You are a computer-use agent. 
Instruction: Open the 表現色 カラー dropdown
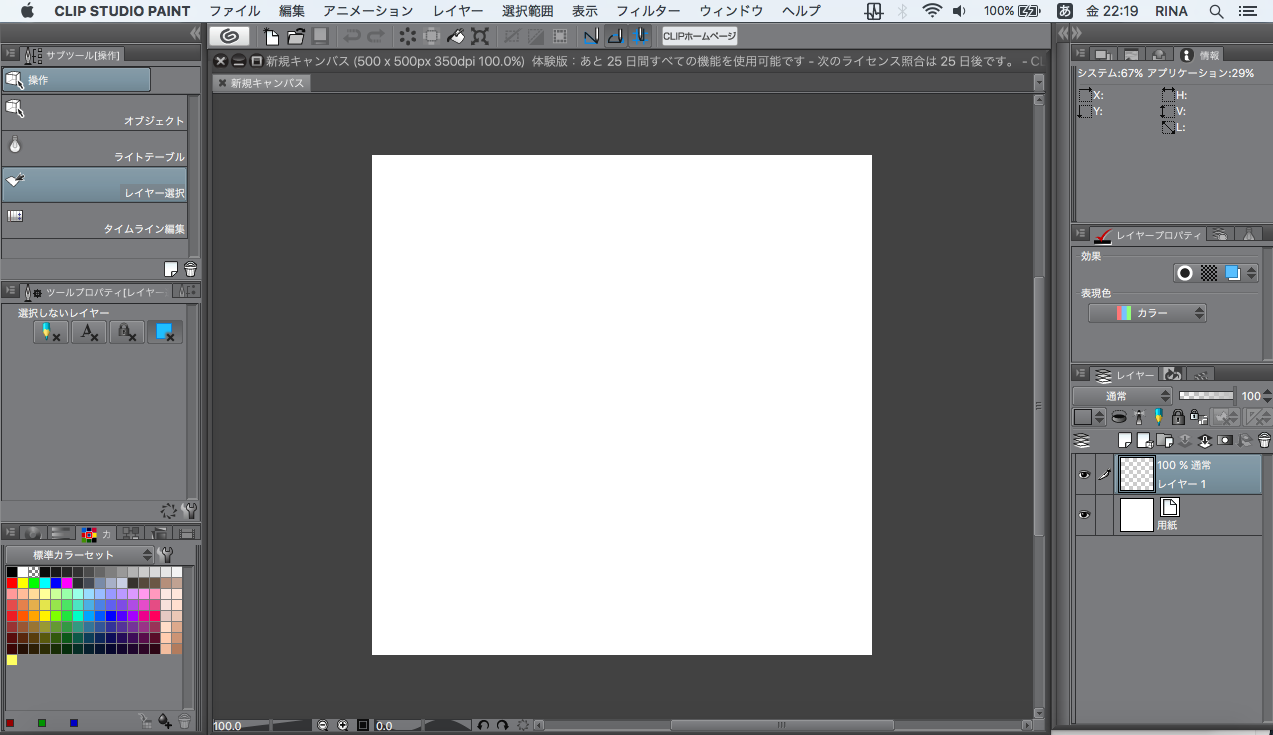1147,313
